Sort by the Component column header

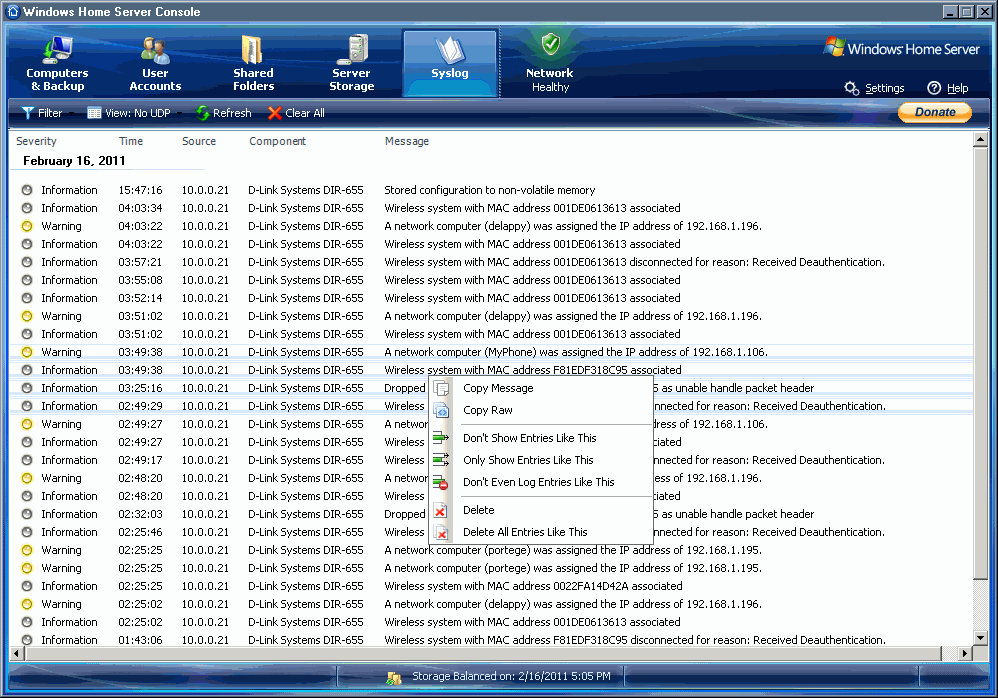278,141
